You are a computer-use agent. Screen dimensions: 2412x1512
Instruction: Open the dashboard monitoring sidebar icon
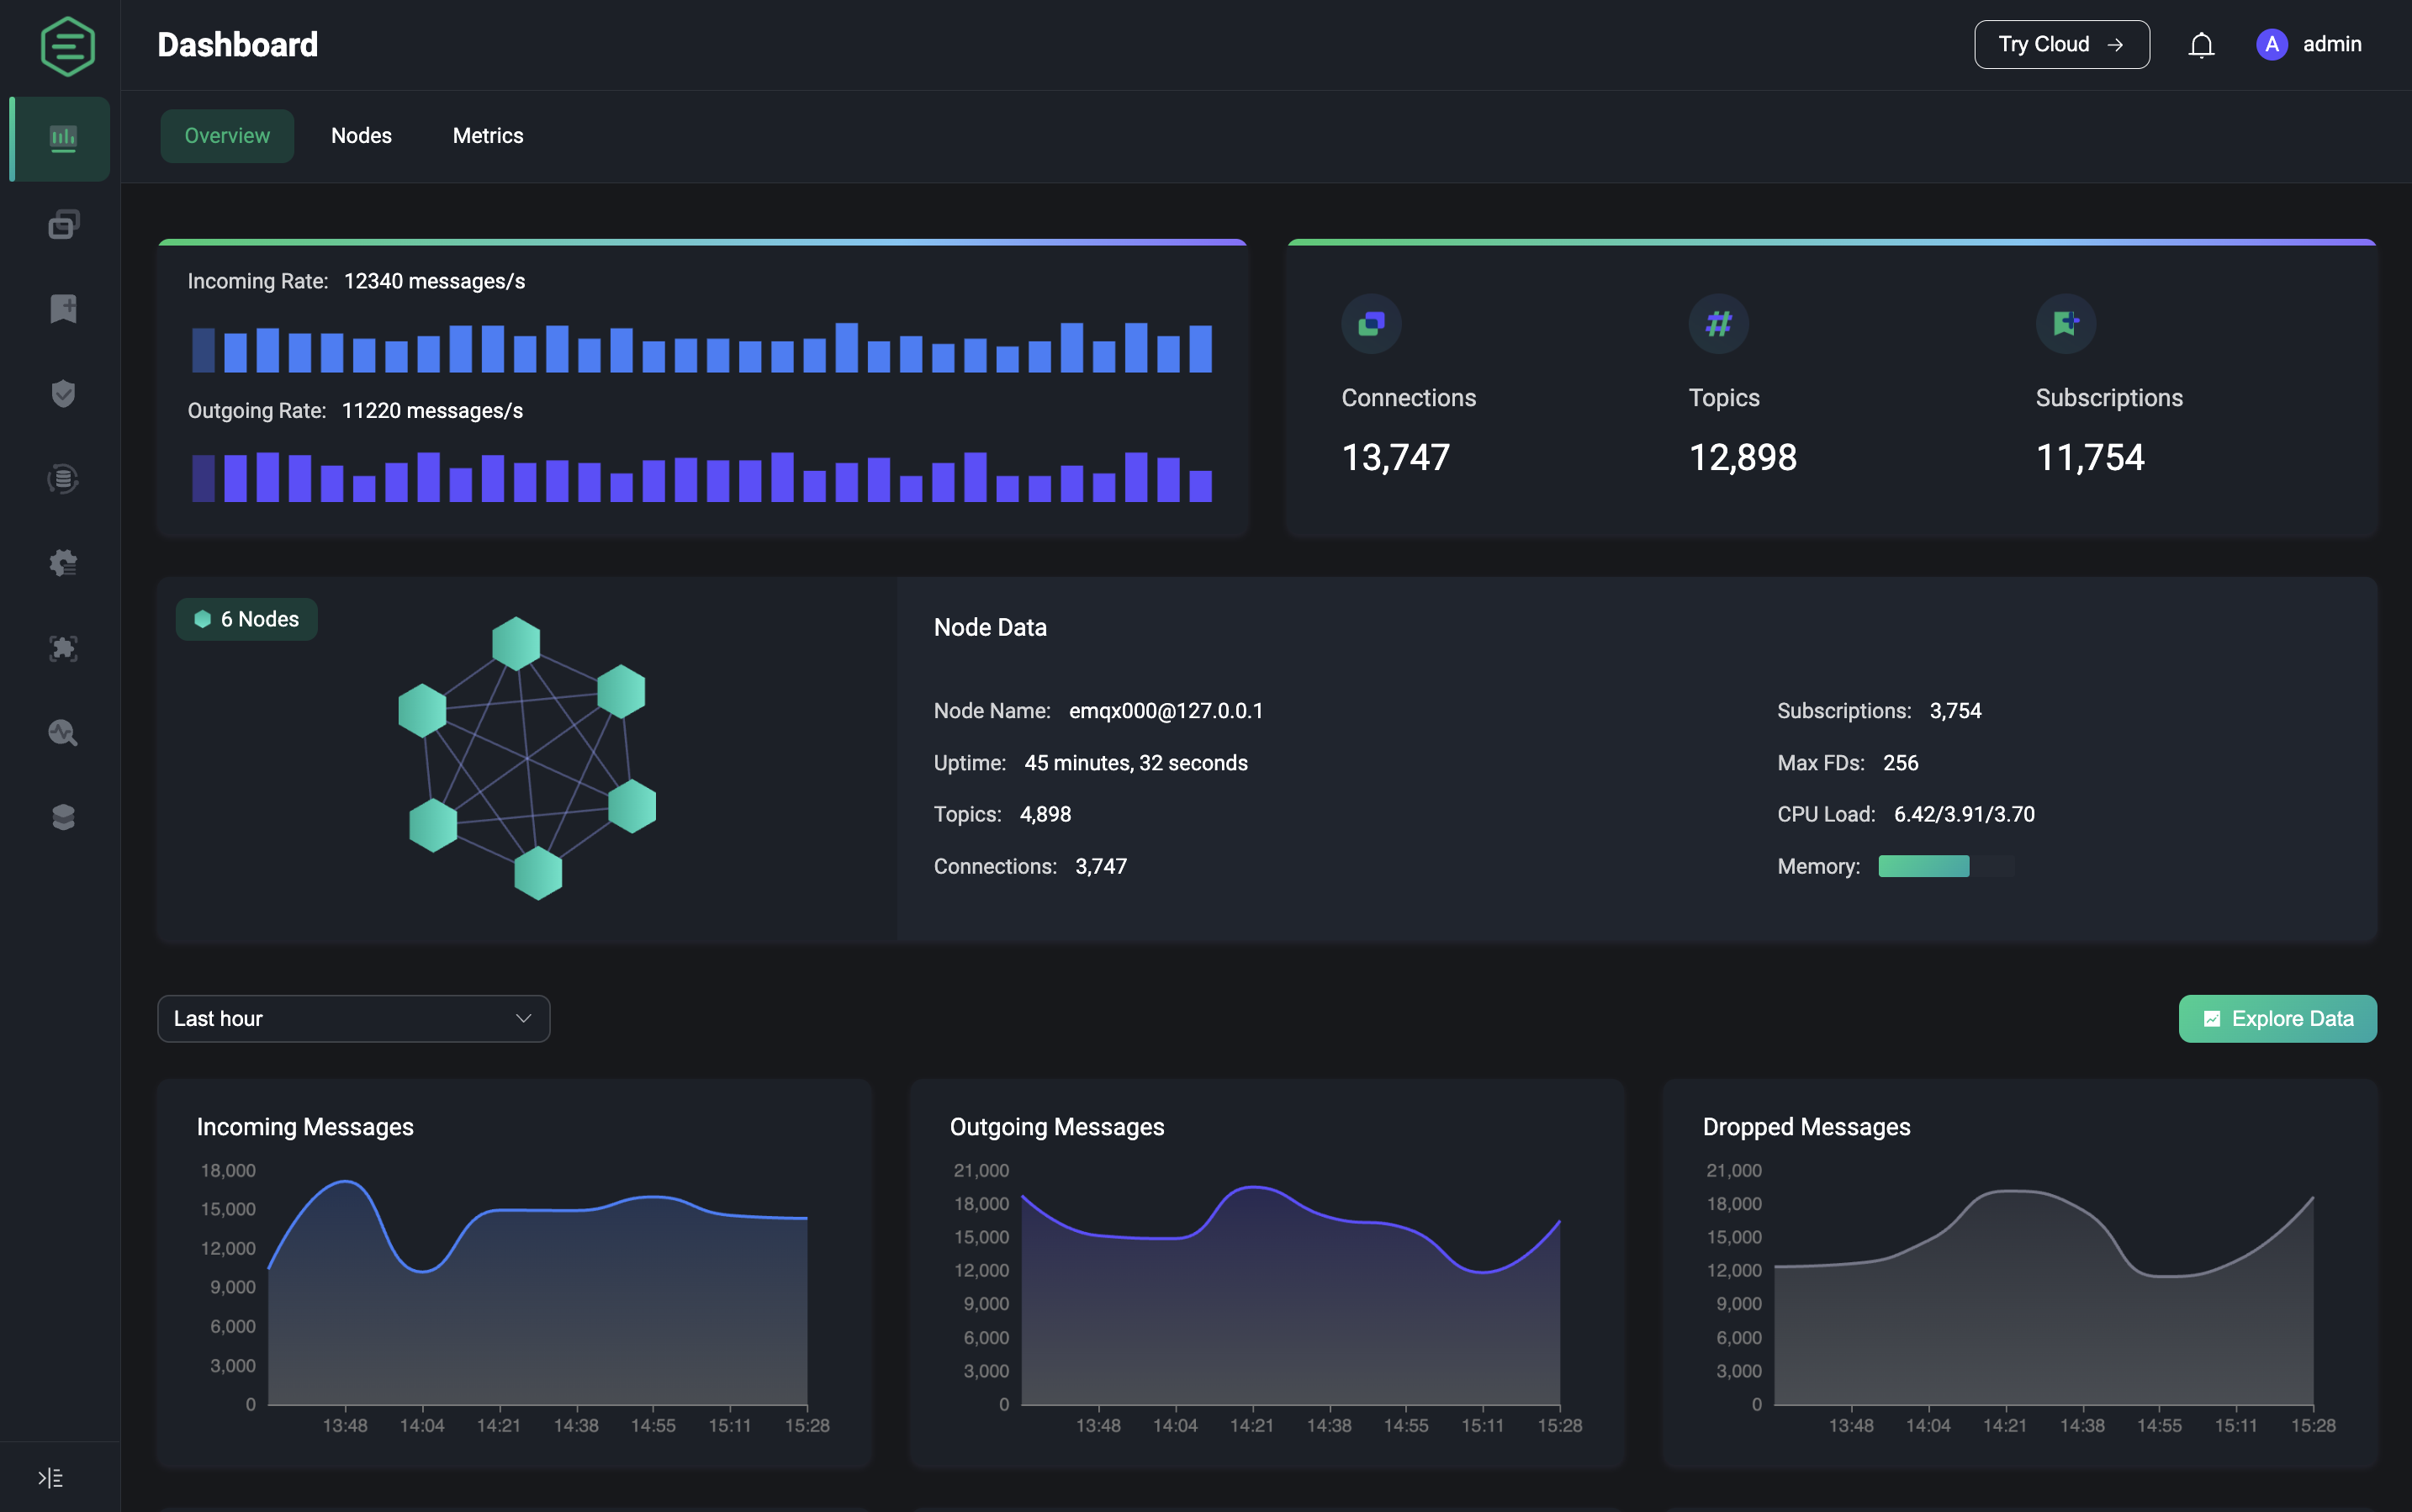(63, 138)
